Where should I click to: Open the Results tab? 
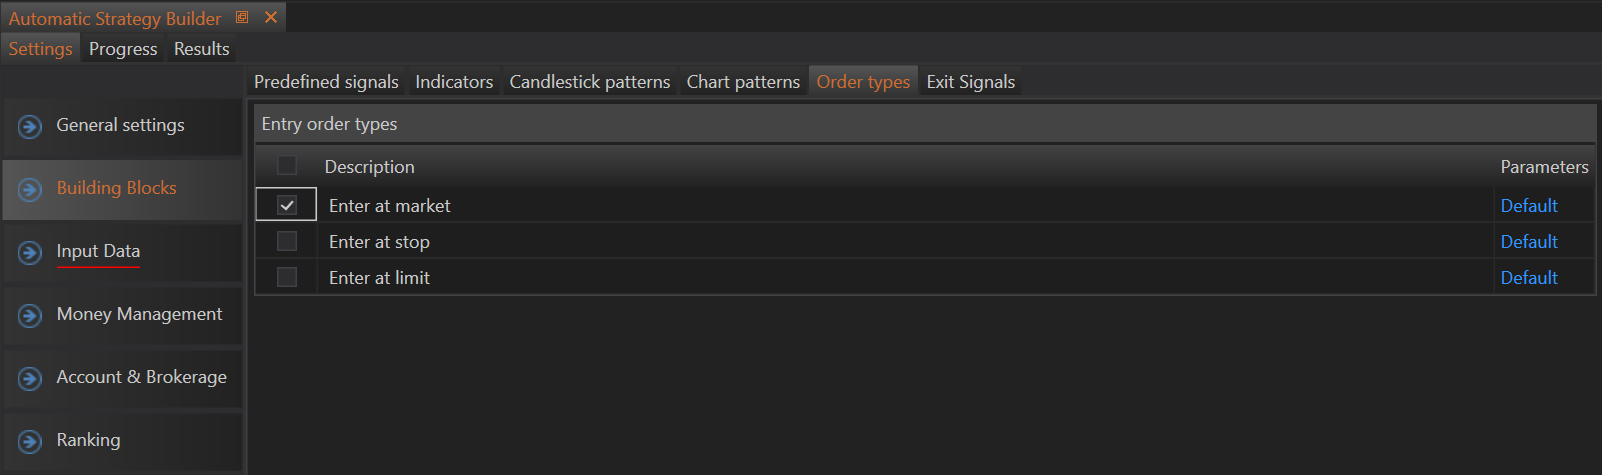201,49
